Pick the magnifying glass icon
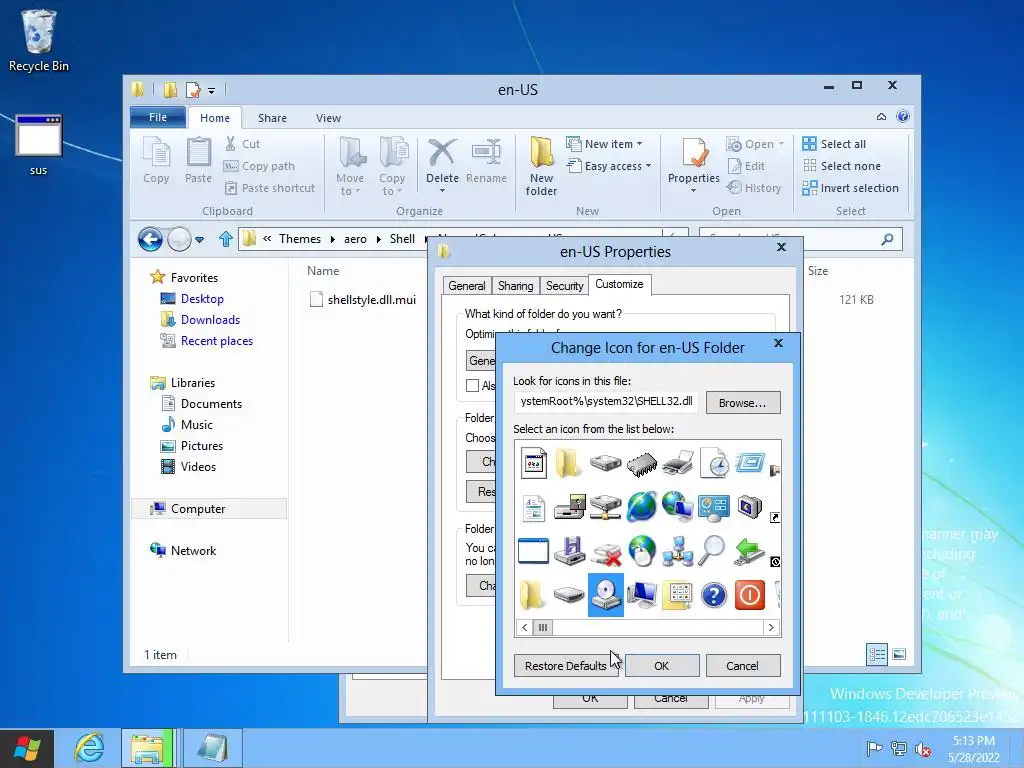The height and width of the screenshot is (768, 1024). point(712,551)
